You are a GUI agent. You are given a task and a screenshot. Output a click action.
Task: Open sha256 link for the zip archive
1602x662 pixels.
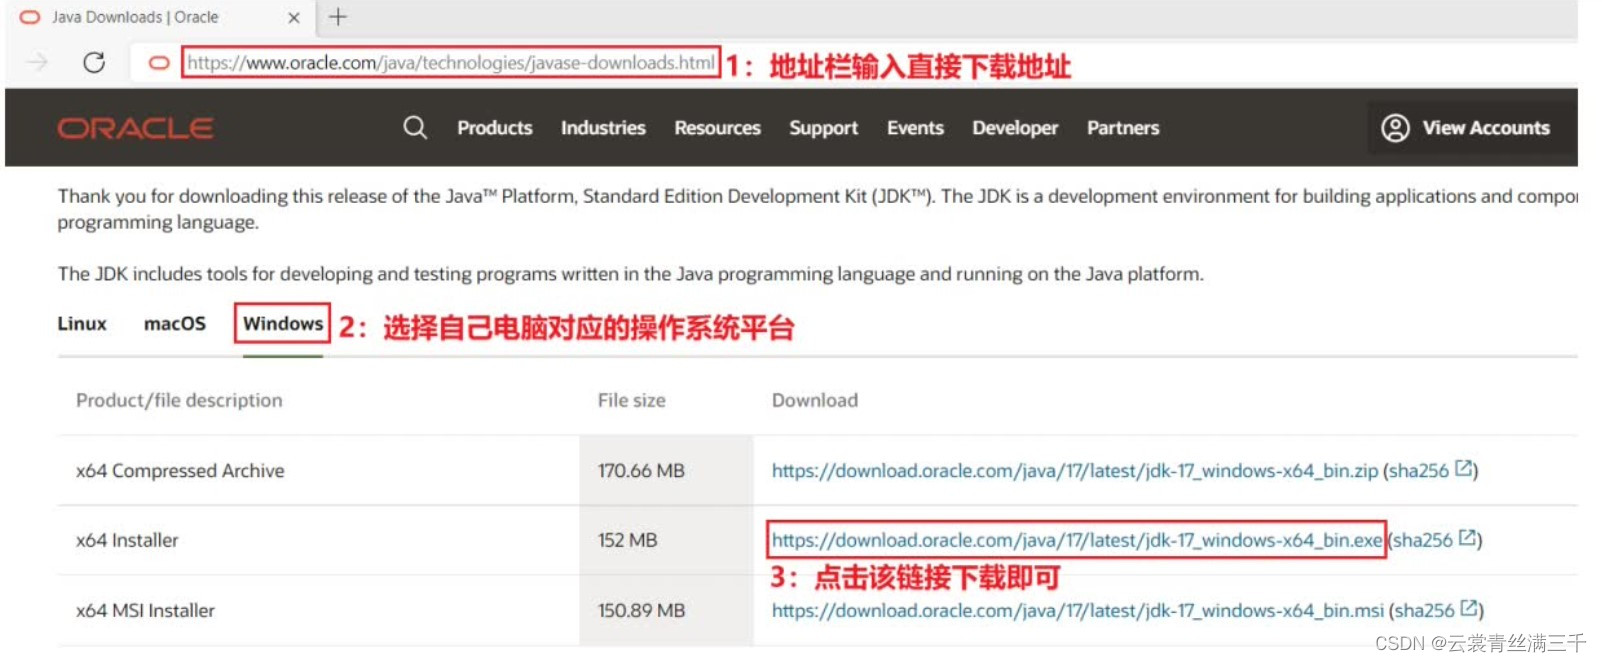pos(1419,471)
